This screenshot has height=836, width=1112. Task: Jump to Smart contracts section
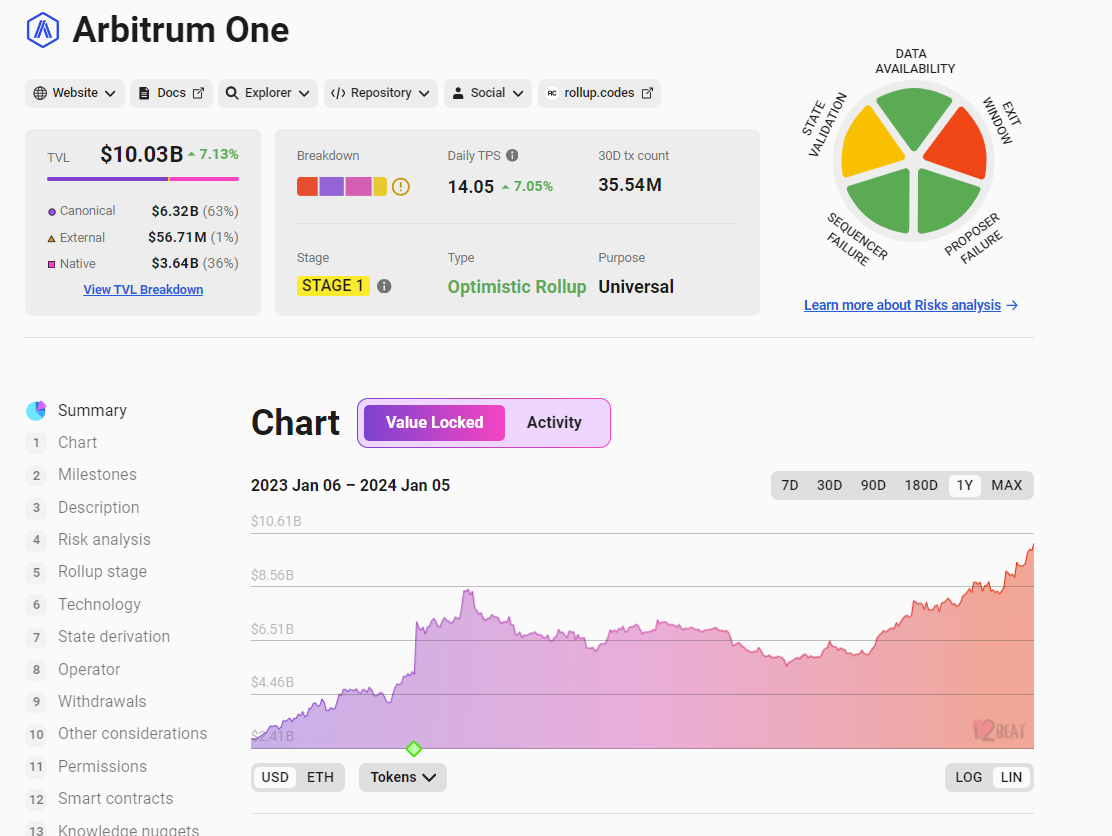click(116, 798)
